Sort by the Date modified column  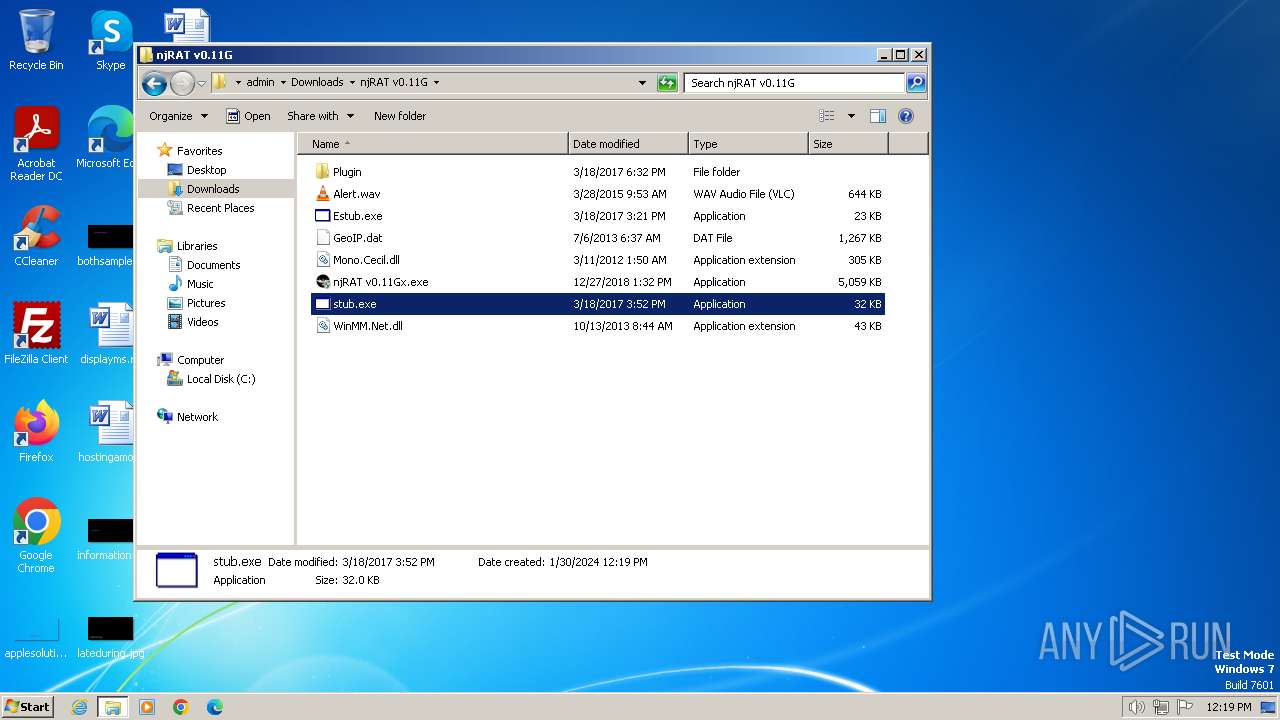click(x=628, y=144)
